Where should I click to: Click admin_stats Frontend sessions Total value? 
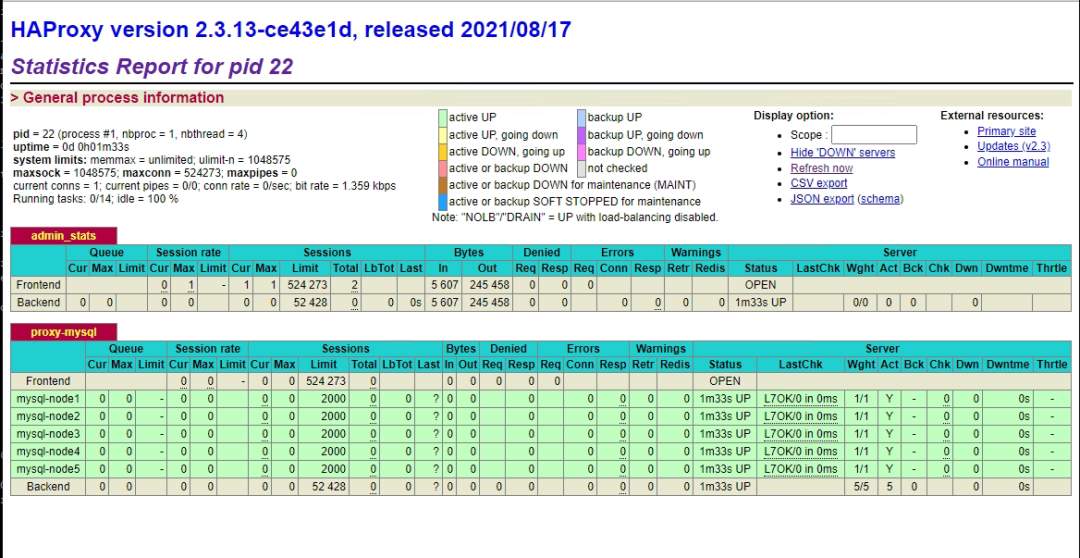click(x=353, y=285)
